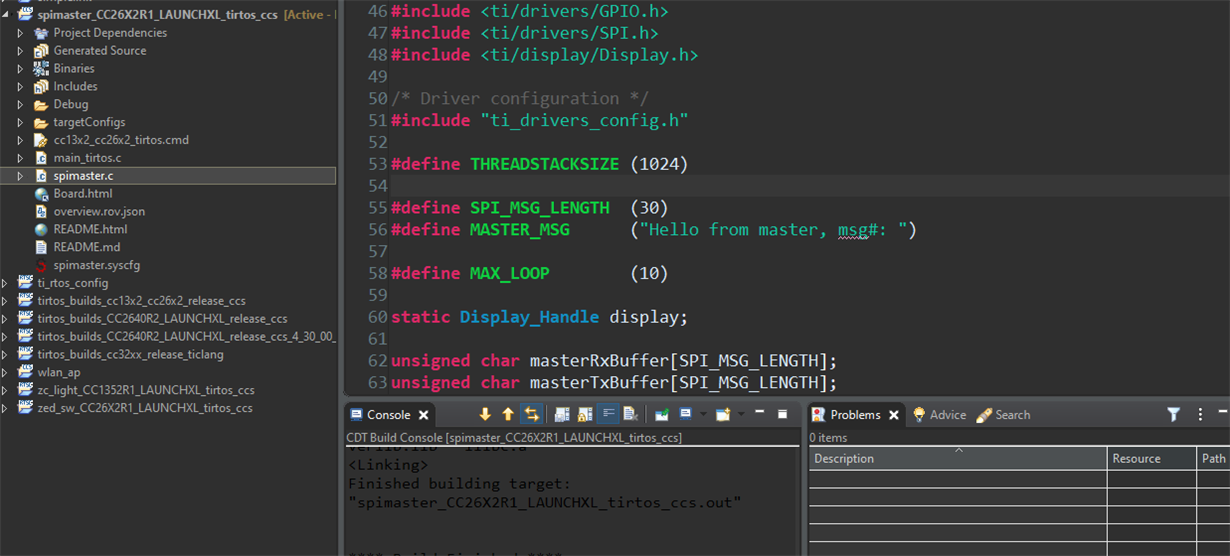Viewport: 1230px width, 556px height.
Task: Open the Display Selected Console dropdown arrow
Action: coord(703,414)
